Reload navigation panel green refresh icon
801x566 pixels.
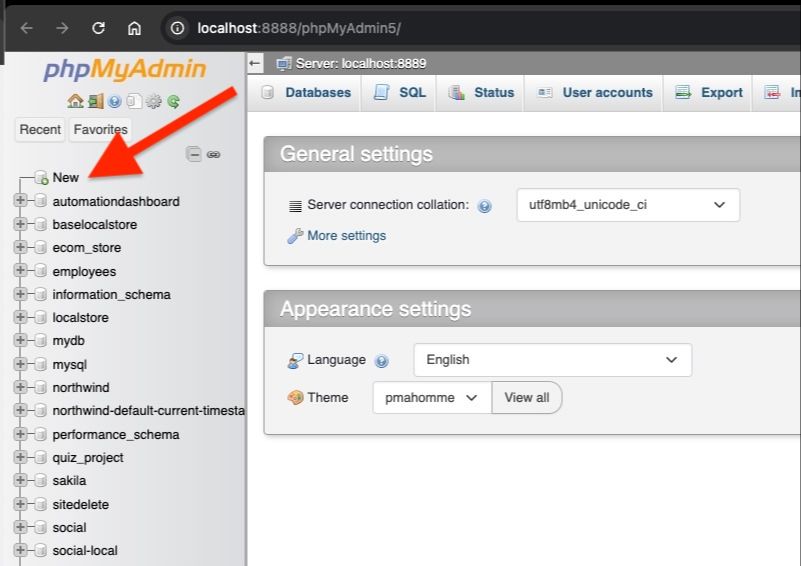(174, 102)
